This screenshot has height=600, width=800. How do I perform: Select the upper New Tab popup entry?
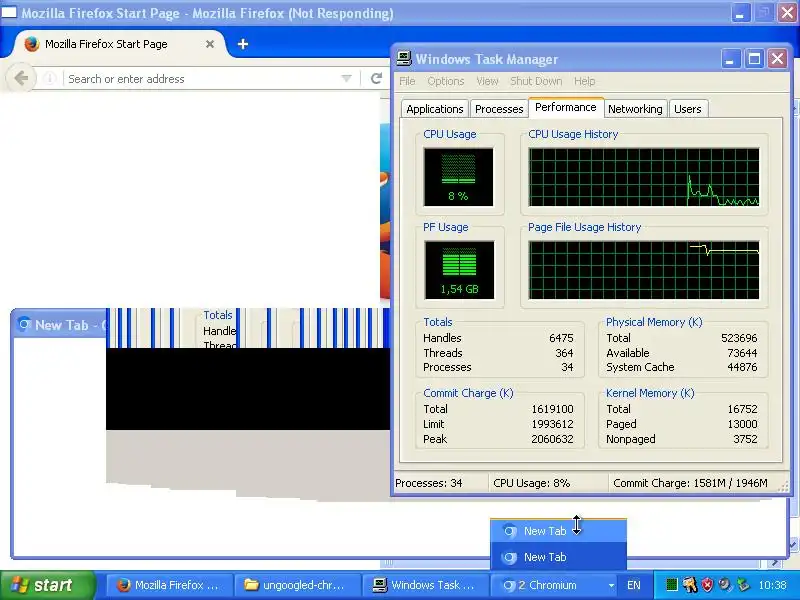coord(558,531)
